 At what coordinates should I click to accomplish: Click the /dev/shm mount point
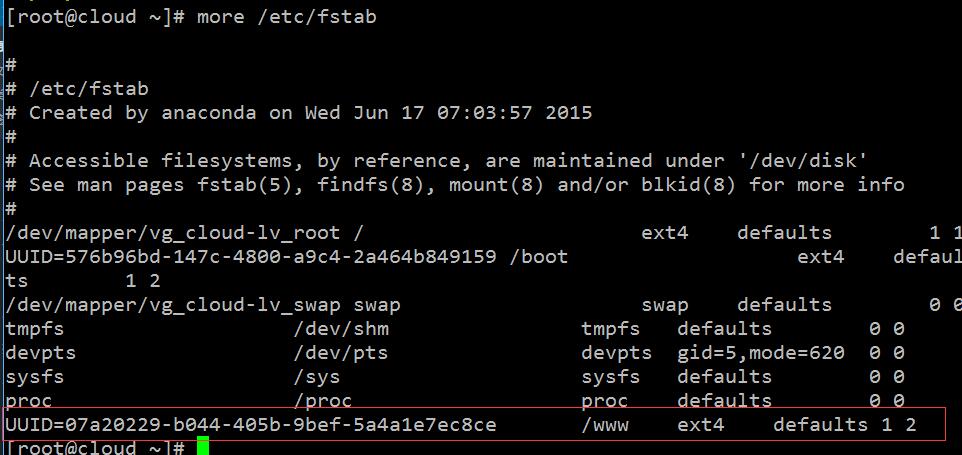341,329
